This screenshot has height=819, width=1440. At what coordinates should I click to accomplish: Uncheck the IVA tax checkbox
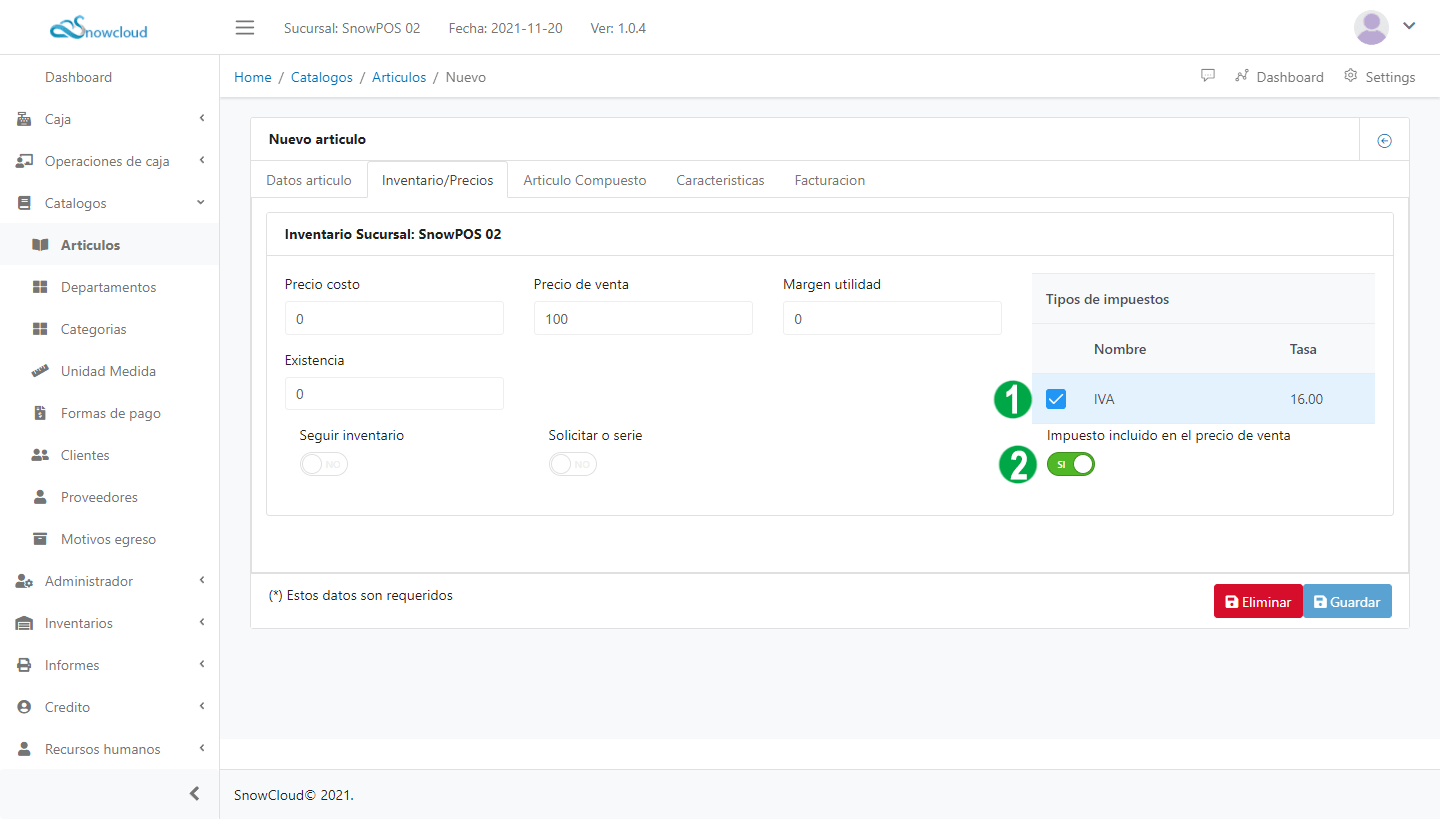[x=1056, y=399]
